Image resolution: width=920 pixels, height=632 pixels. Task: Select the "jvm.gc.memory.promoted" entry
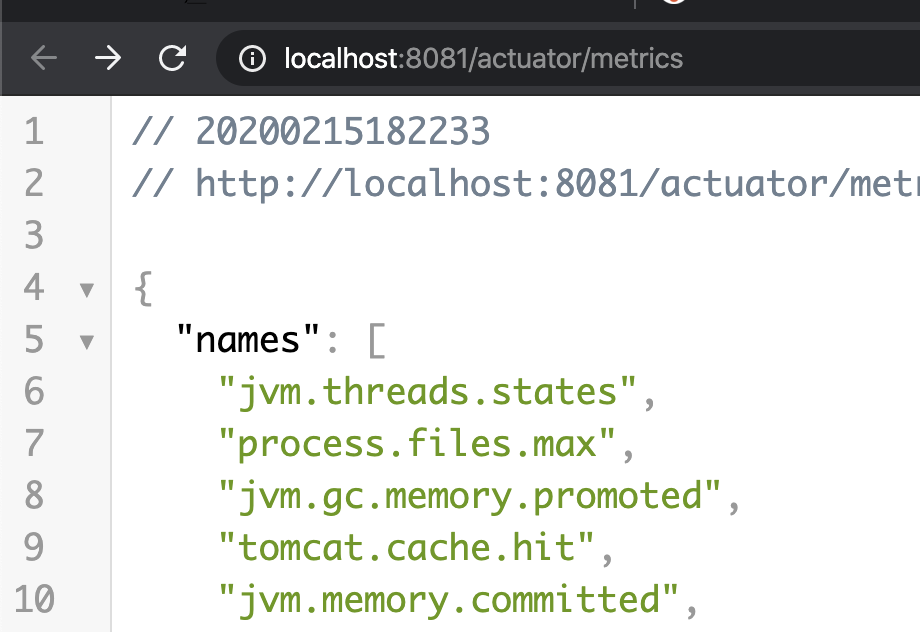pyautogui.click(x=469, y=496)
